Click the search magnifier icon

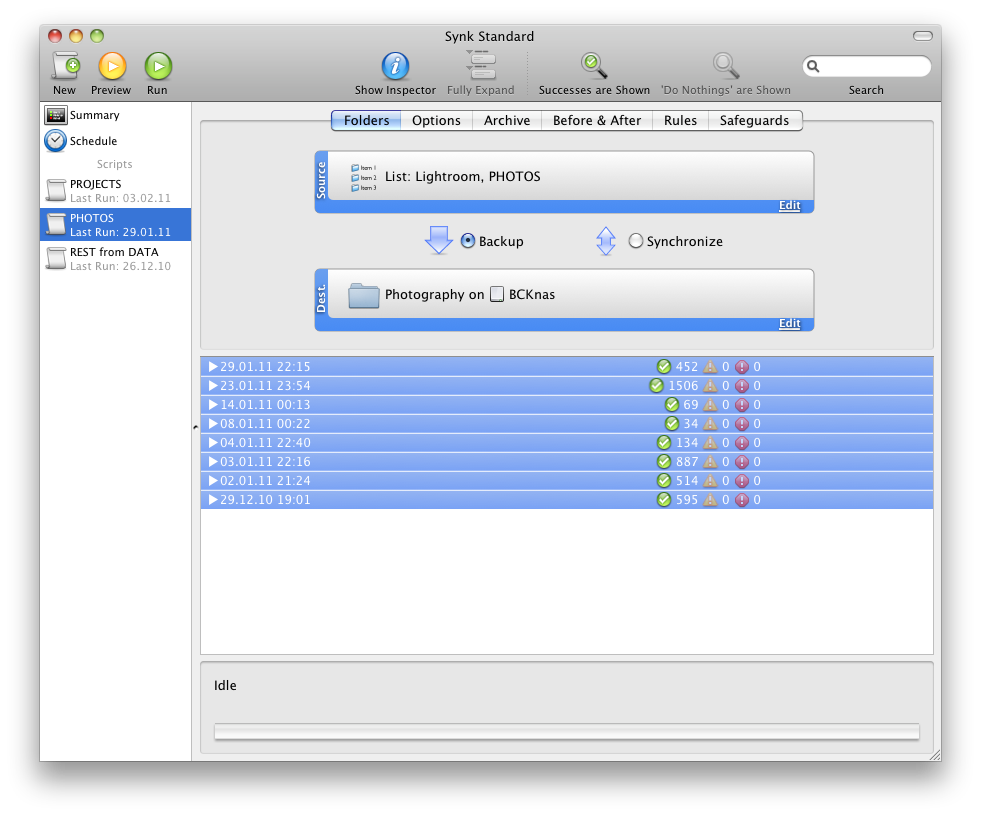[813, 66]
